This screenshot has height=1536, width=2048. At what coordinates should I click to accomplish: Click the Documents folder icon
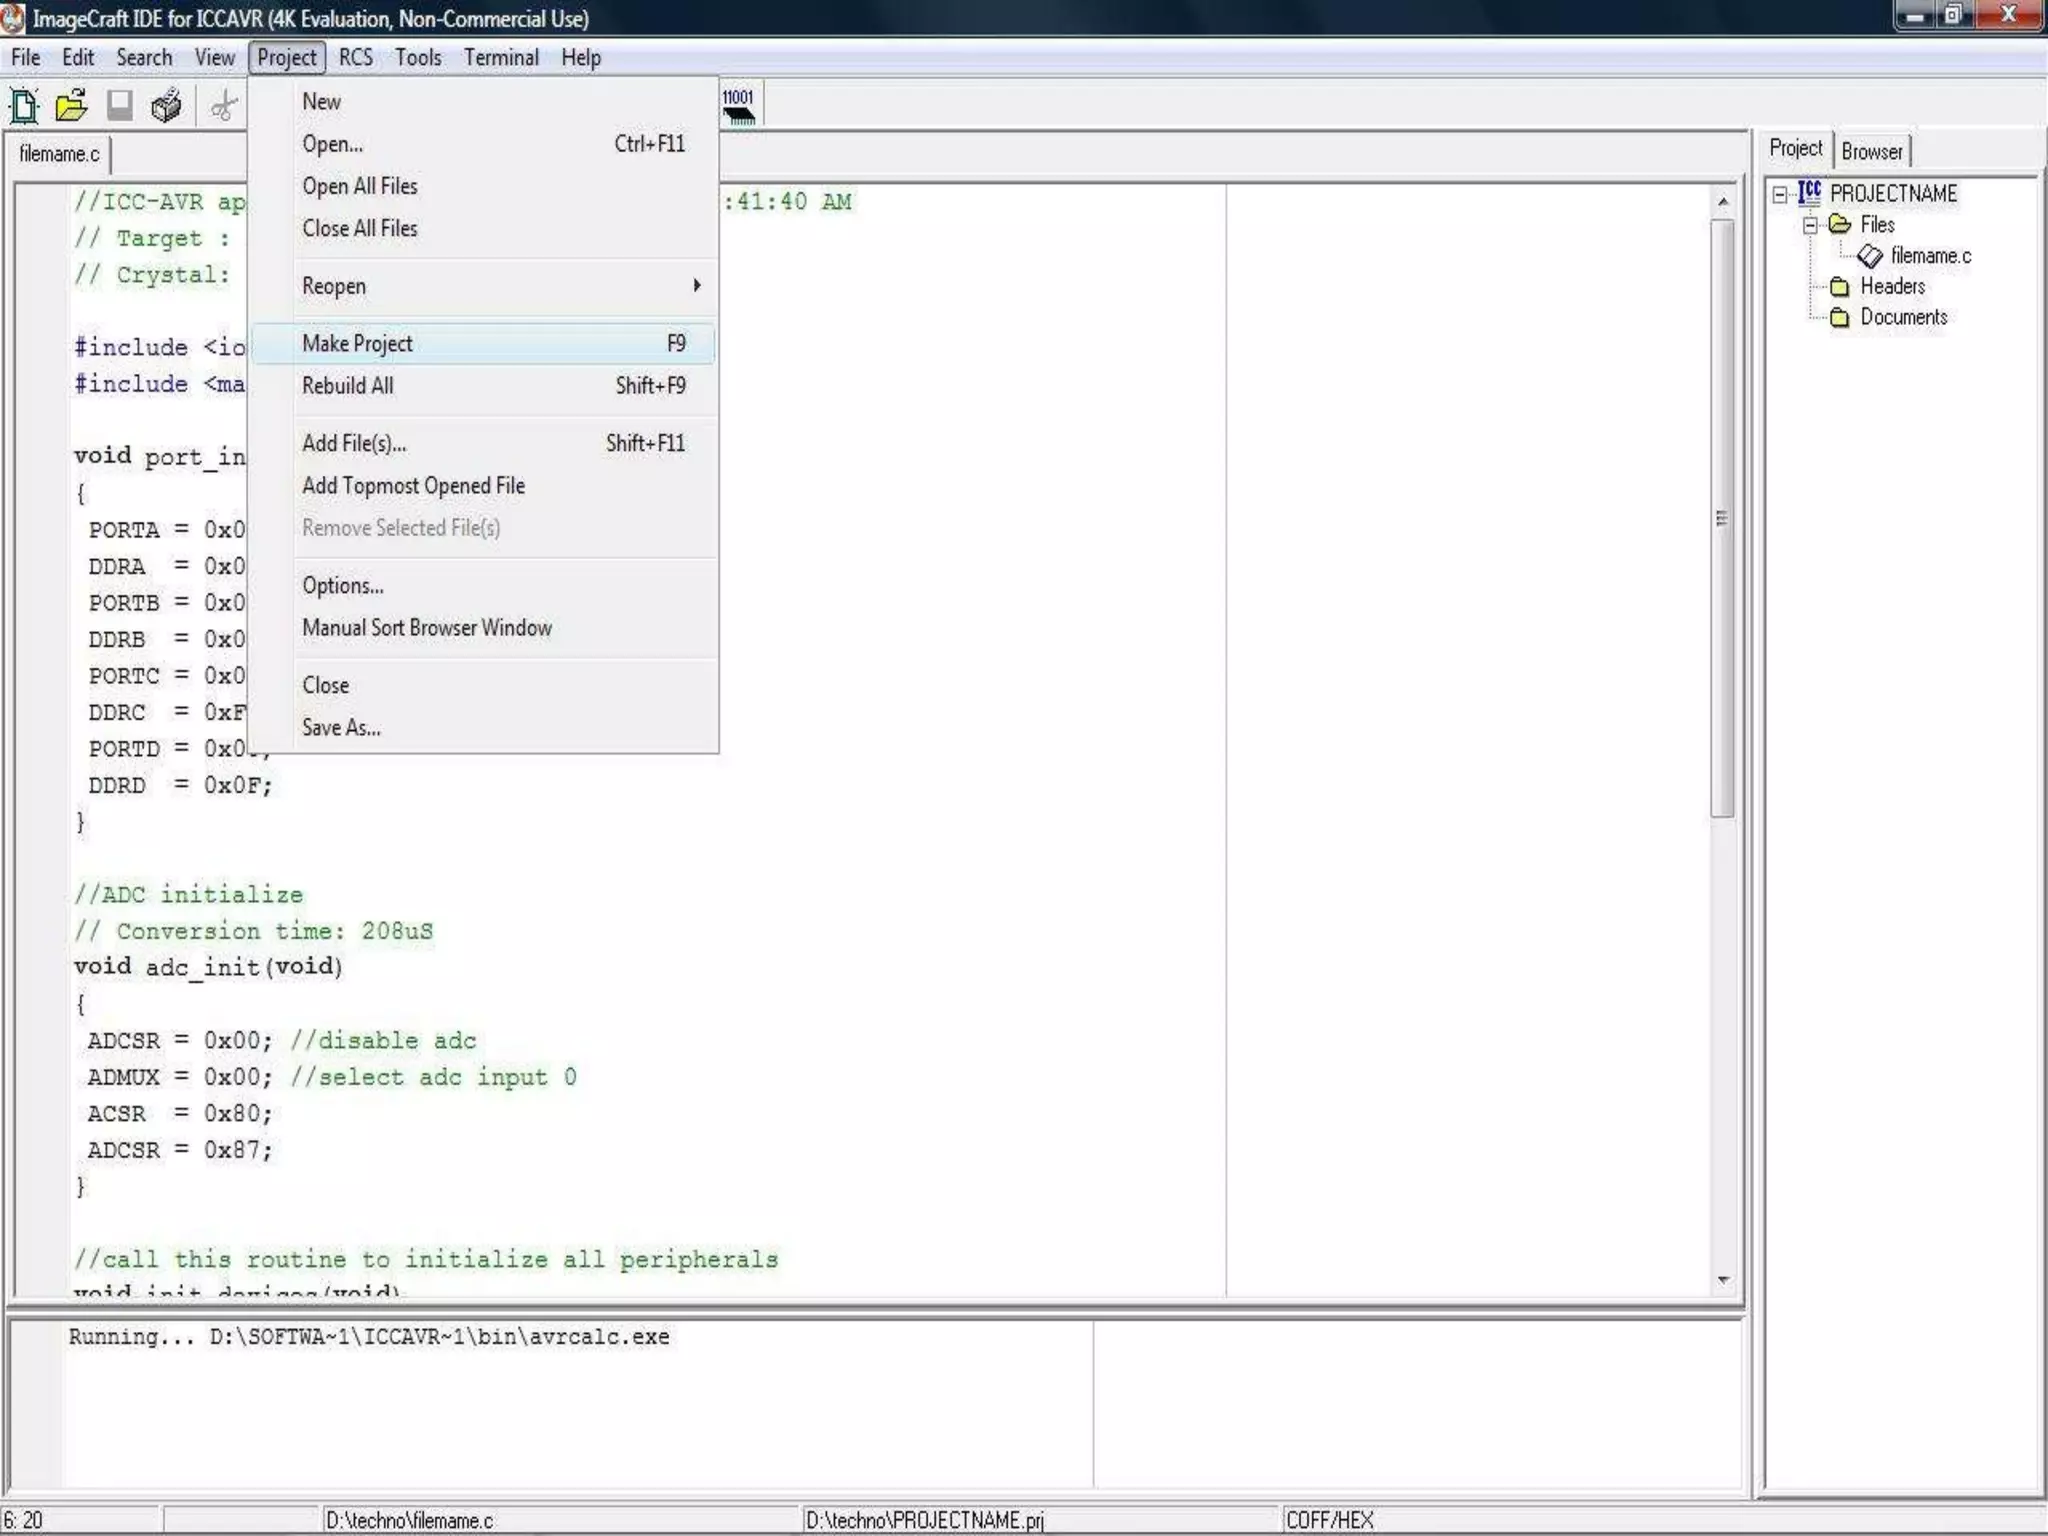click(x=1840, y=318)
